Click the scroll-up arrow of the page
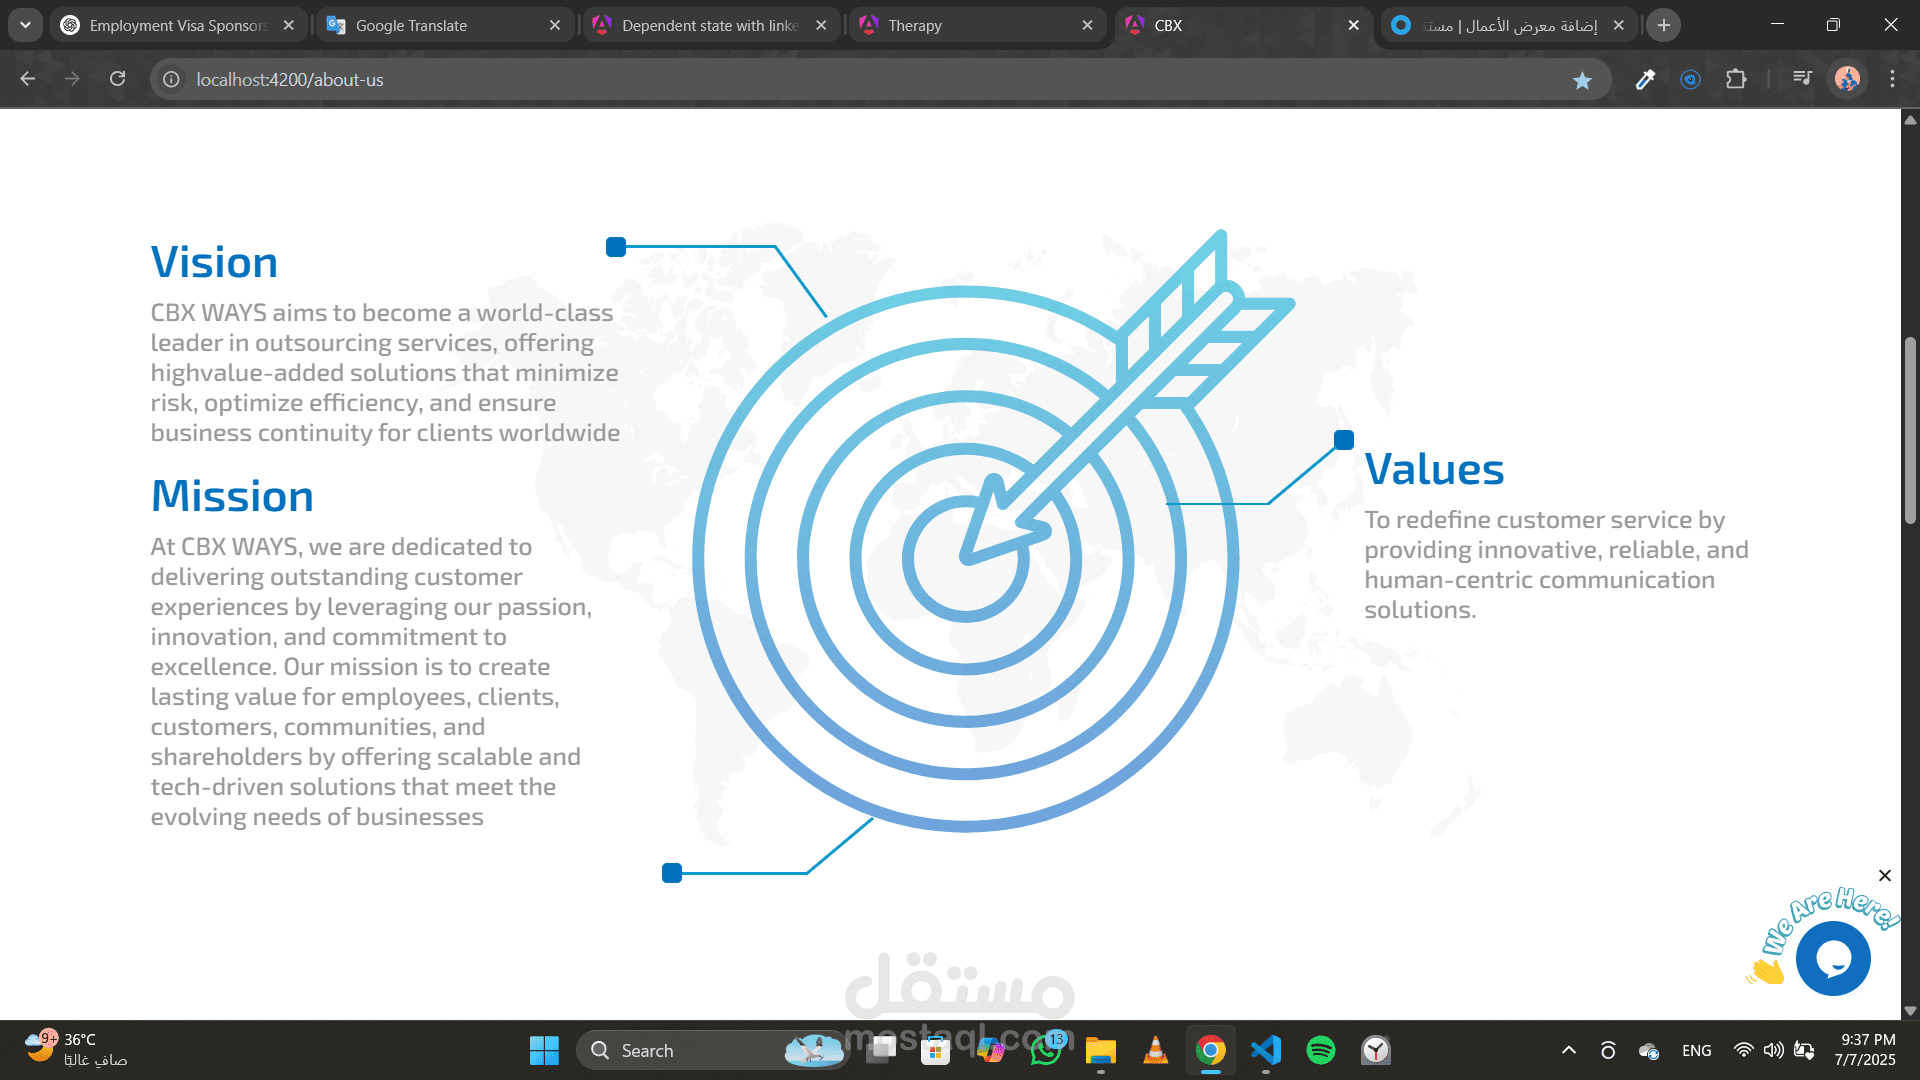The image size is (1920, 1080). click(1910, 119)
